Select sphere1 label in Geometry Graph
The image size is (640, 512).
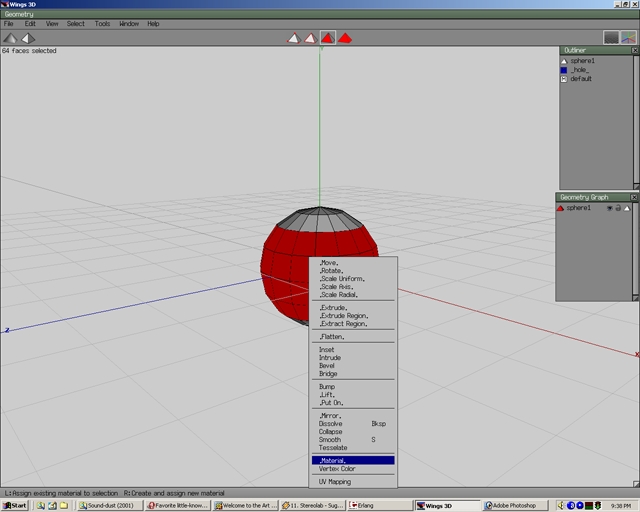pyautogui.click(x=578, y=208)
